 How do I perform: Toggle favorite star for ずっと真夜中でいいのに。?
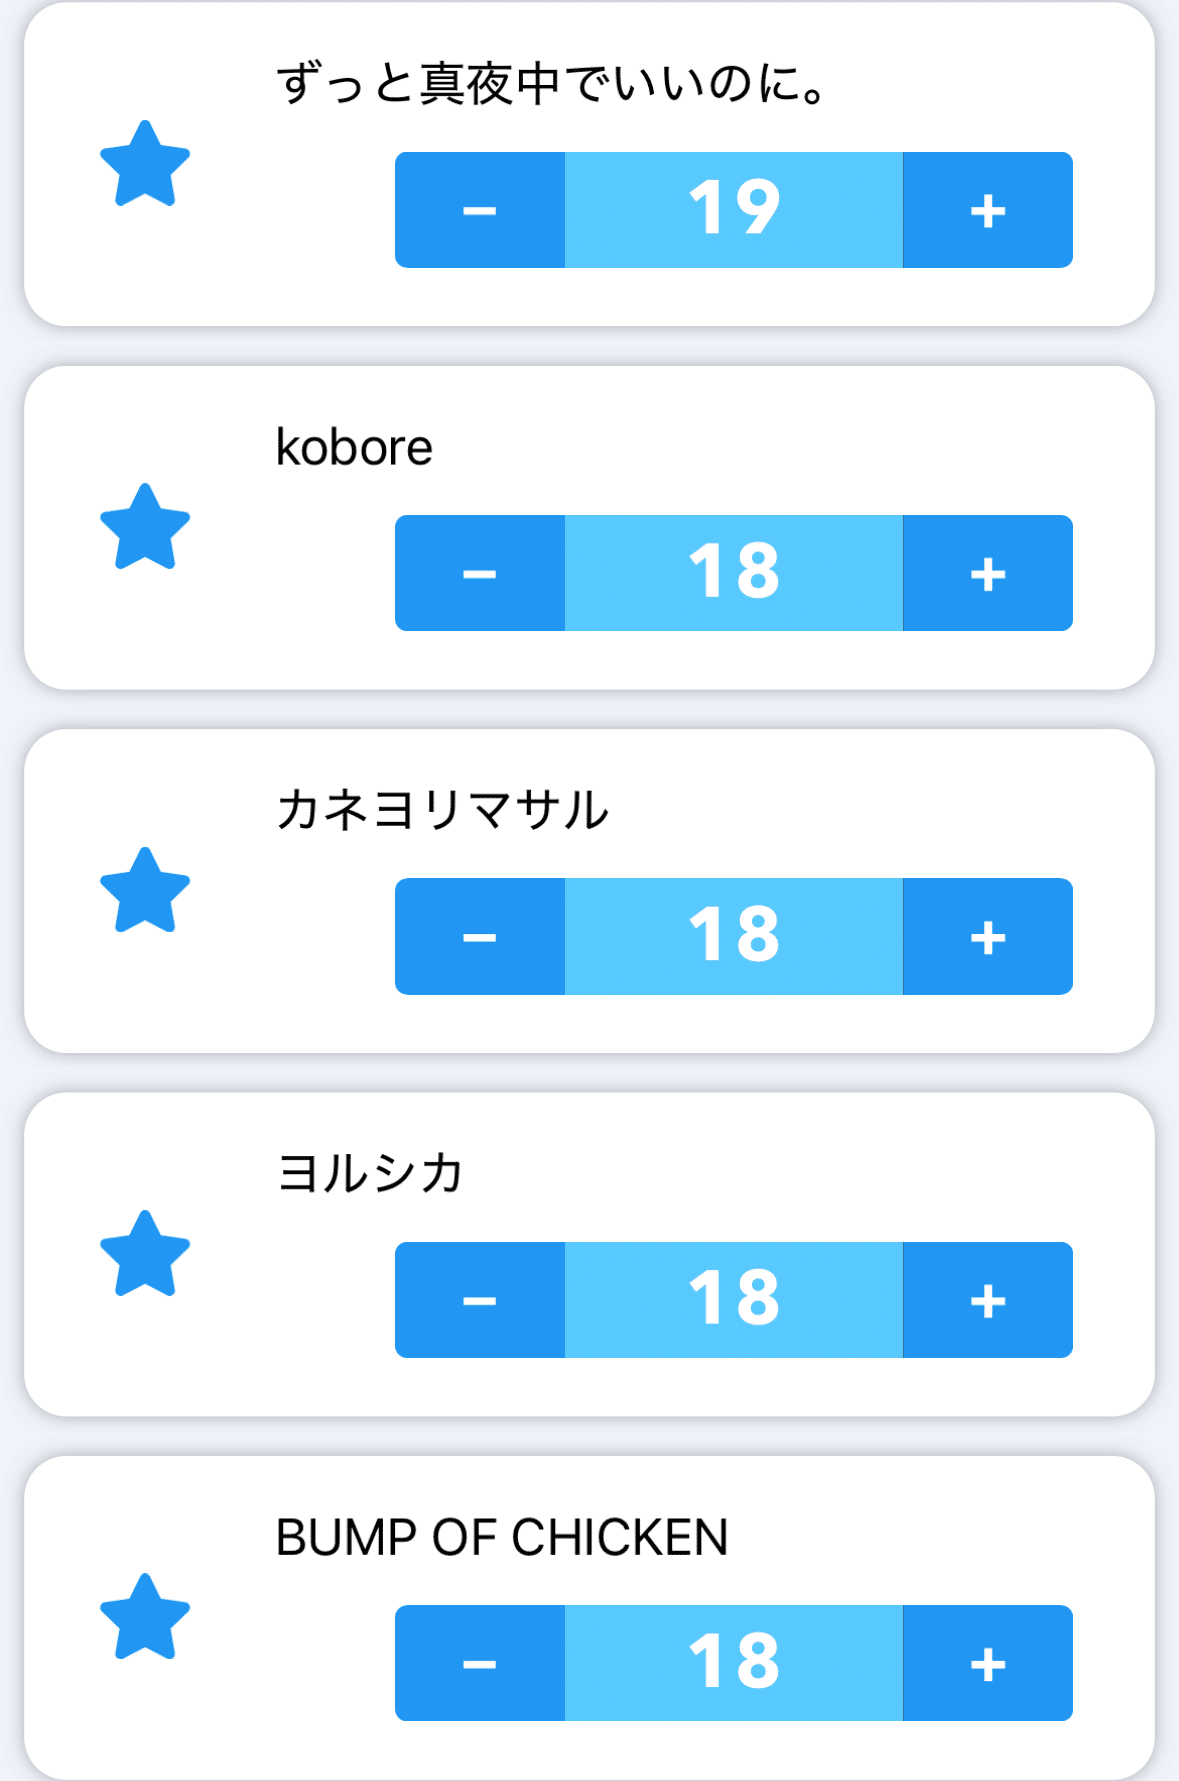[x=145, y=164]
